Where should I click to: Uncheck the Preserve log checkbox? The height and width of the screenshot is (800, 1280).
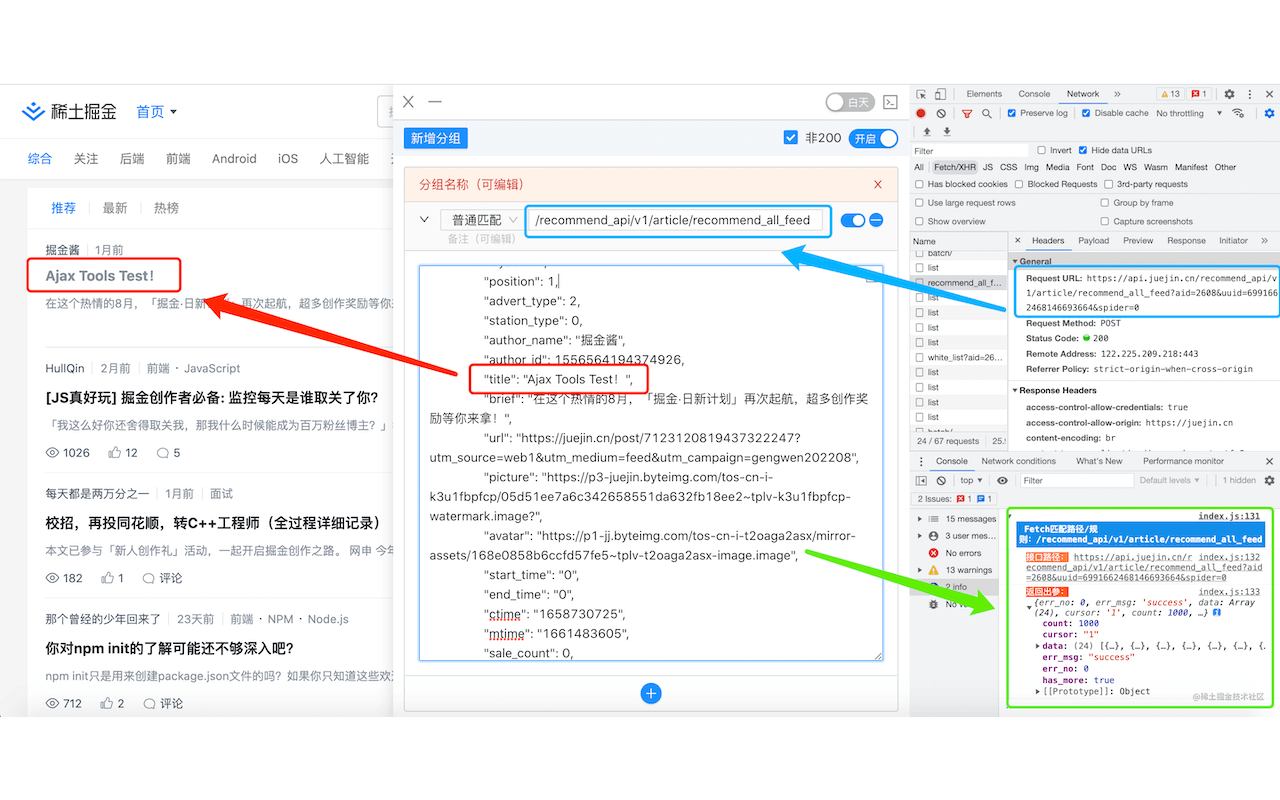1012,114
